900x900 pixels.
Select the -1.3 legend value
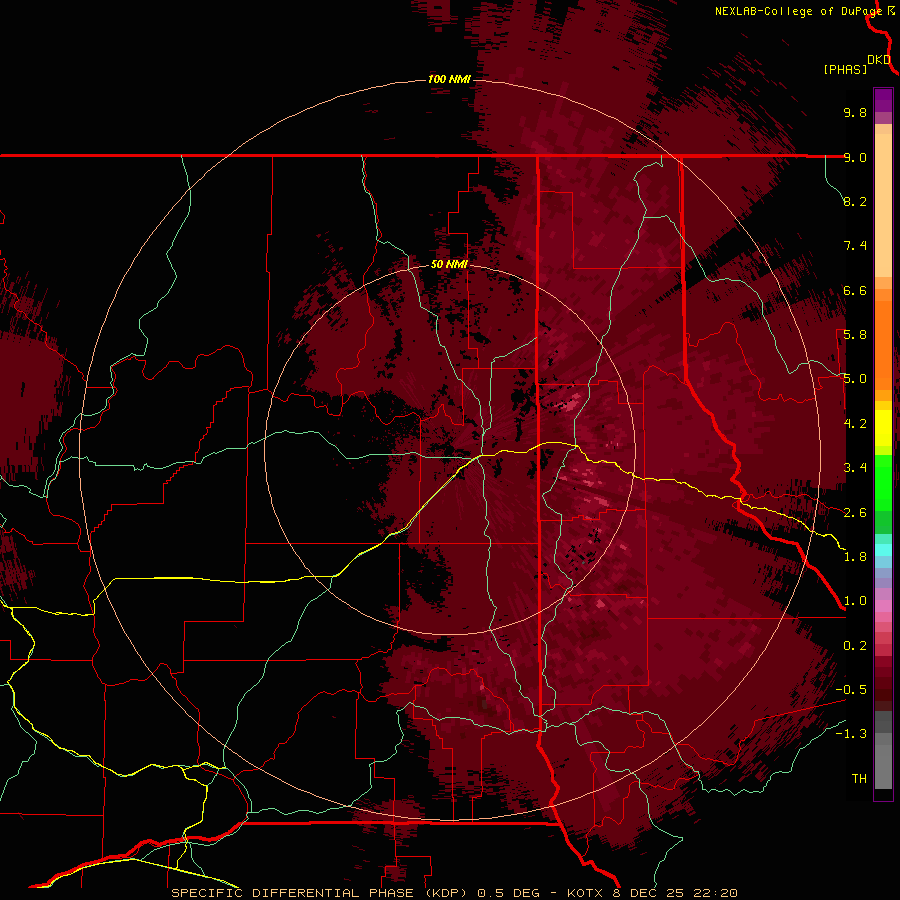(851, 734)
